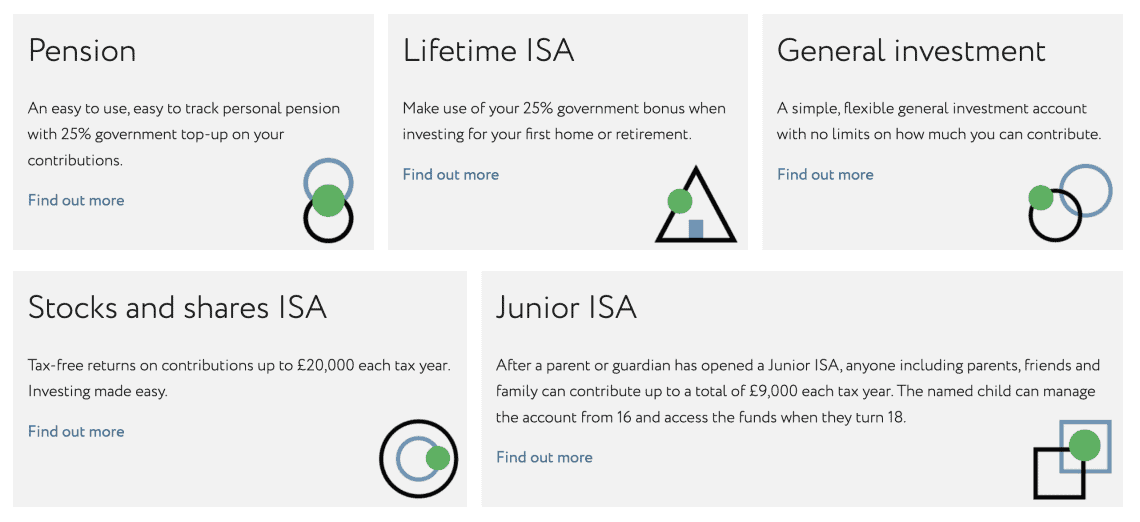Click the Pension overlapping circles icon
The height and width of the screenshot is (522, 1140).
click(328, 201)
